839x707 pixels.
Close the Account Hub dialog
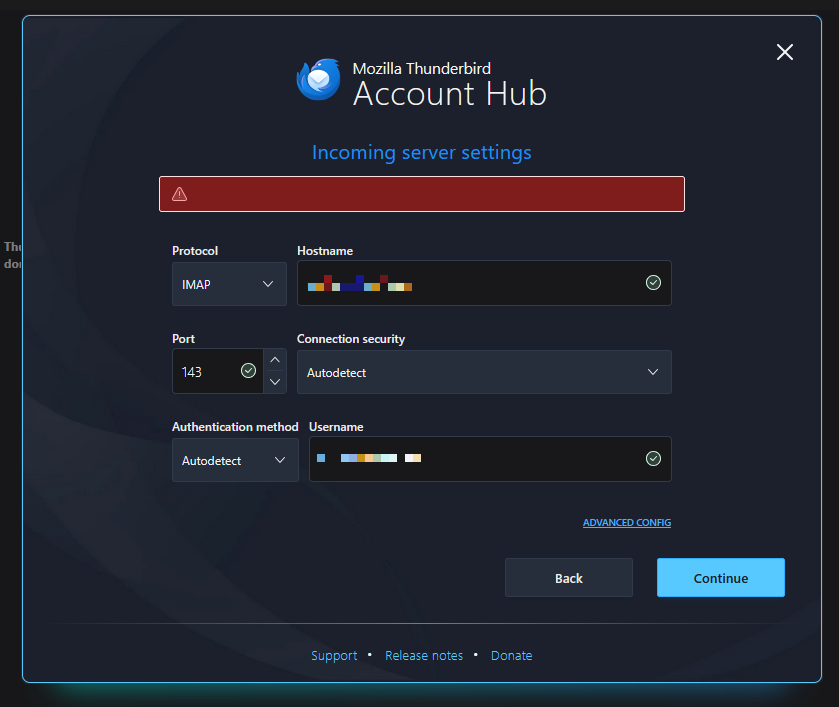pos(784,52)
